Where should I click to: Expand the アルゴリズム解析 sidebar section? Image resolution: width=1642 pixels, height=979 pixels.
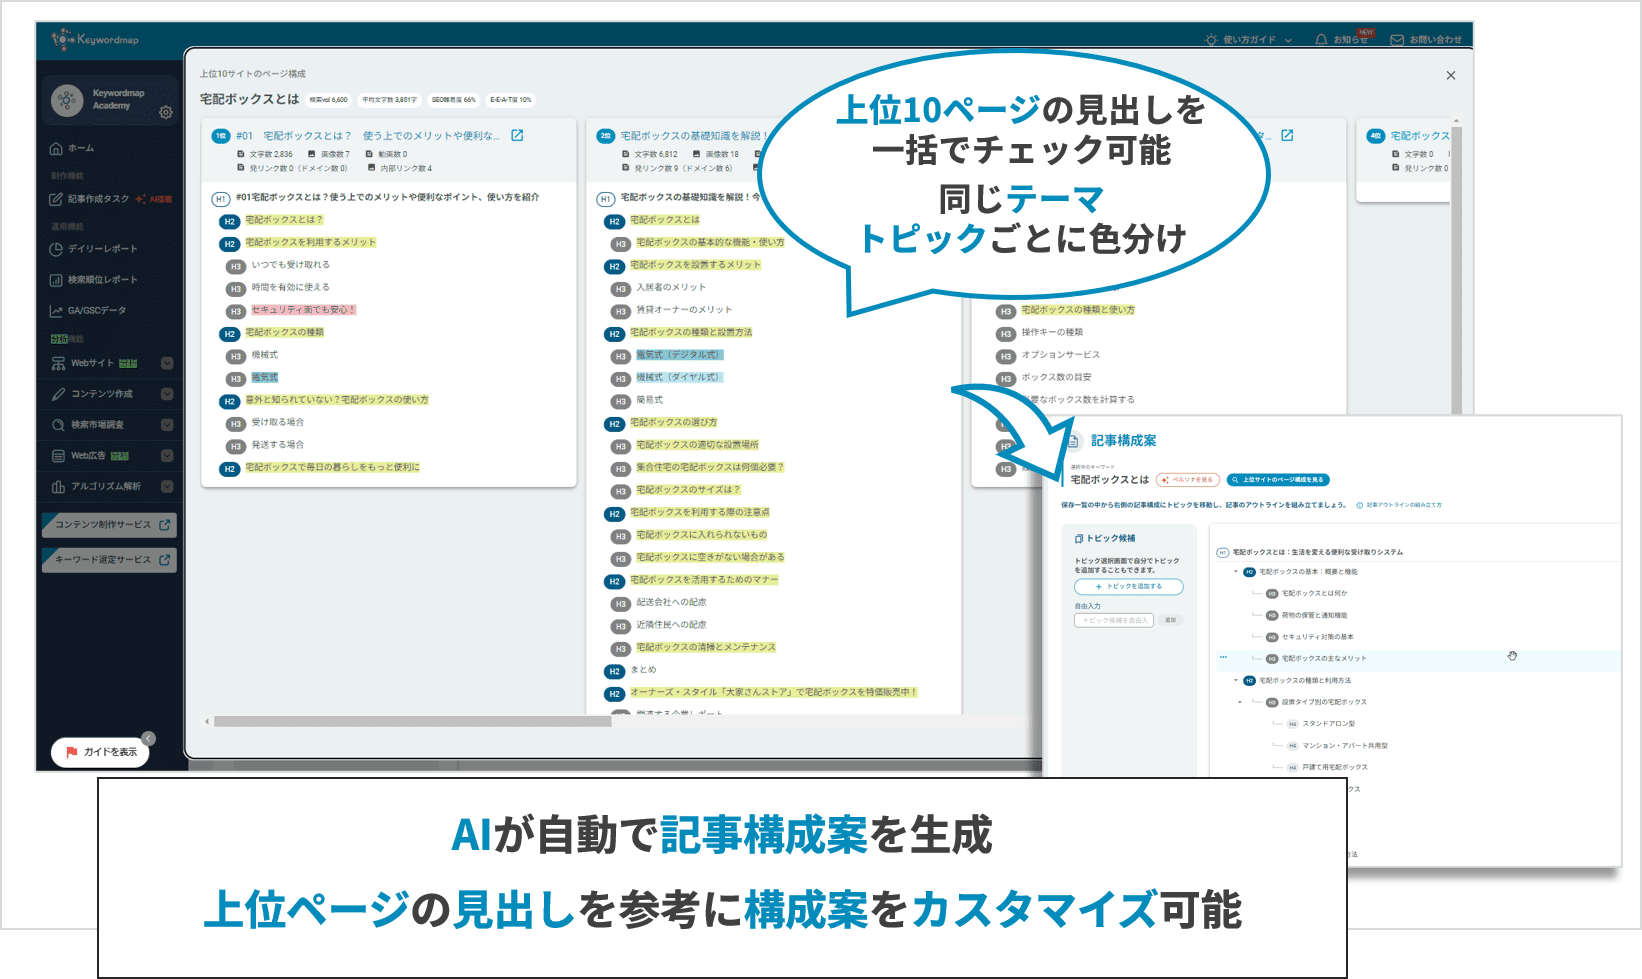(167, 487)
